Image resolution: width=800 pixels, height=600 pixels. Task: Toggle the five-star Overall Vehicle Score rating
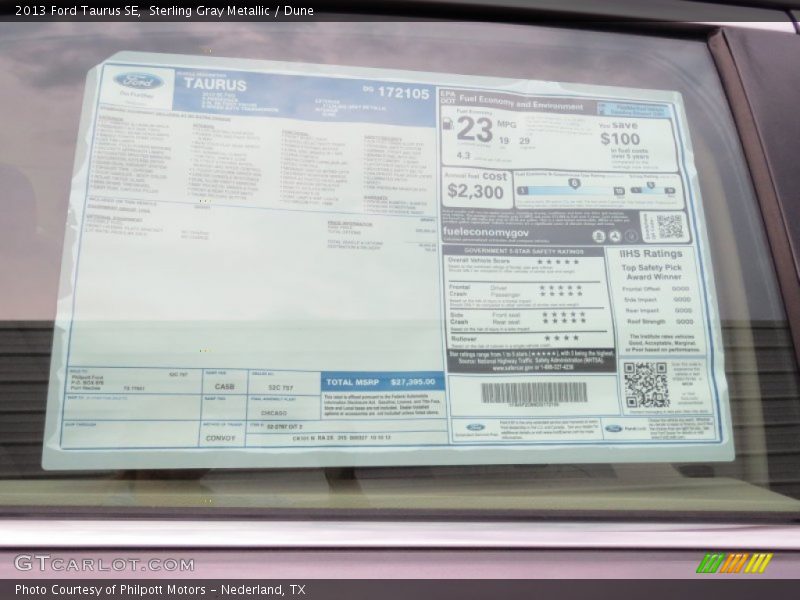click(560, 263)
